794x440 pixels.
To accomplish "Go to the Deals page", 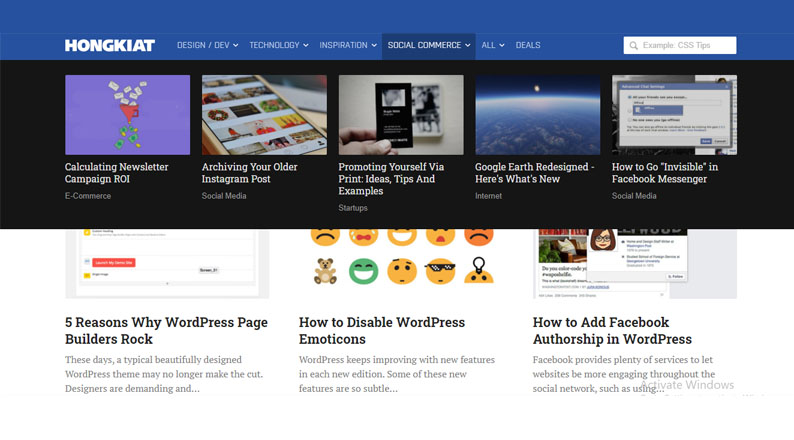I will (x=528, y=46).
